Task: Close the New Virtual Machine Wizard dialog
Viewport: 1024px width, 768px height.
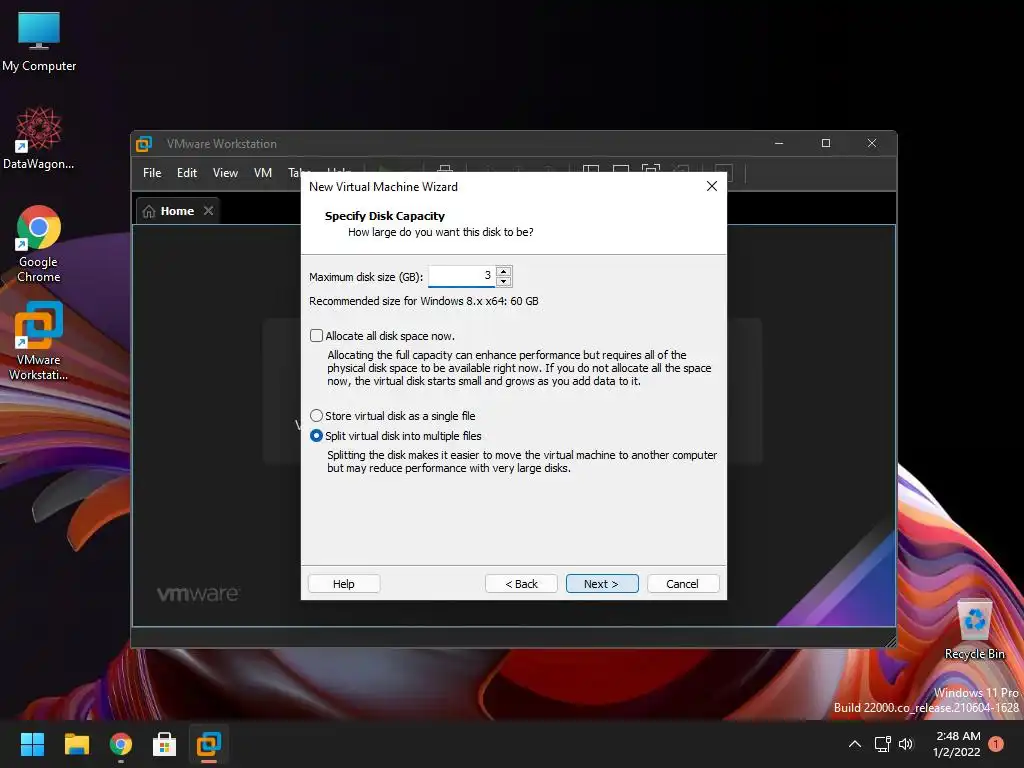Action: pos(712,186)
